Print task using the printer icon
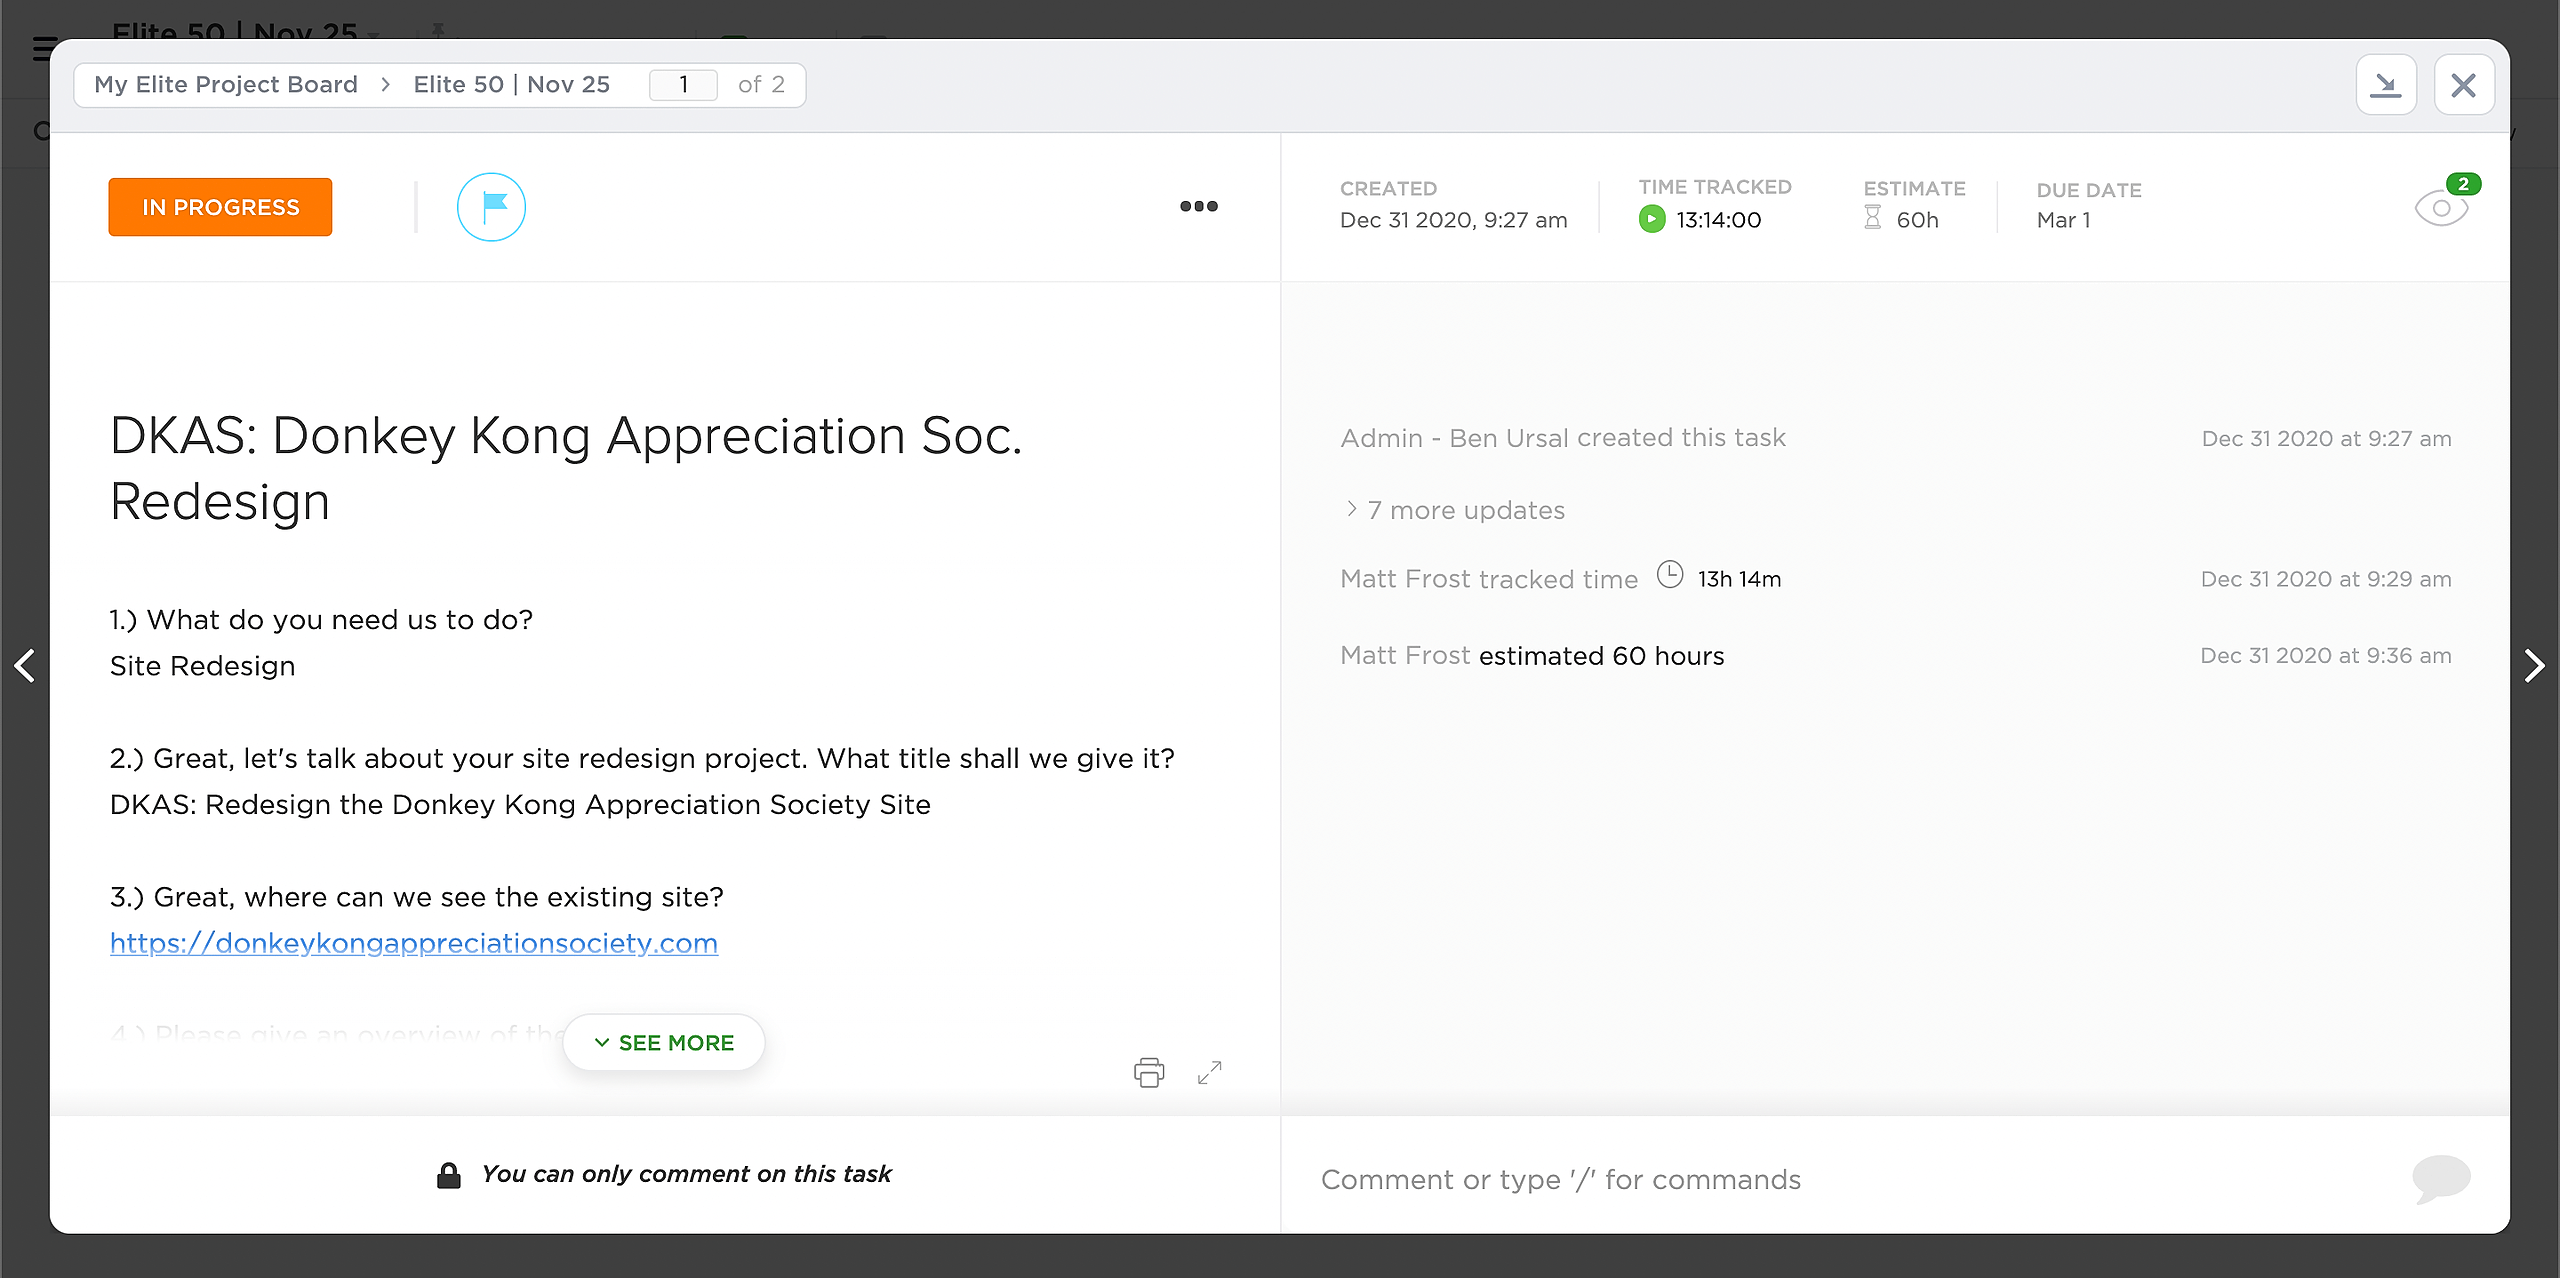 pos(1149,1072)
